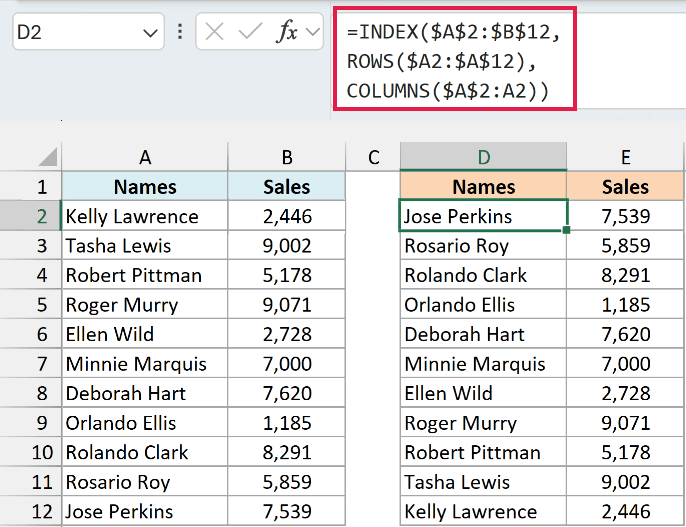
Task: Select cell D2 Jose Perkins
Action: point(483,216)
